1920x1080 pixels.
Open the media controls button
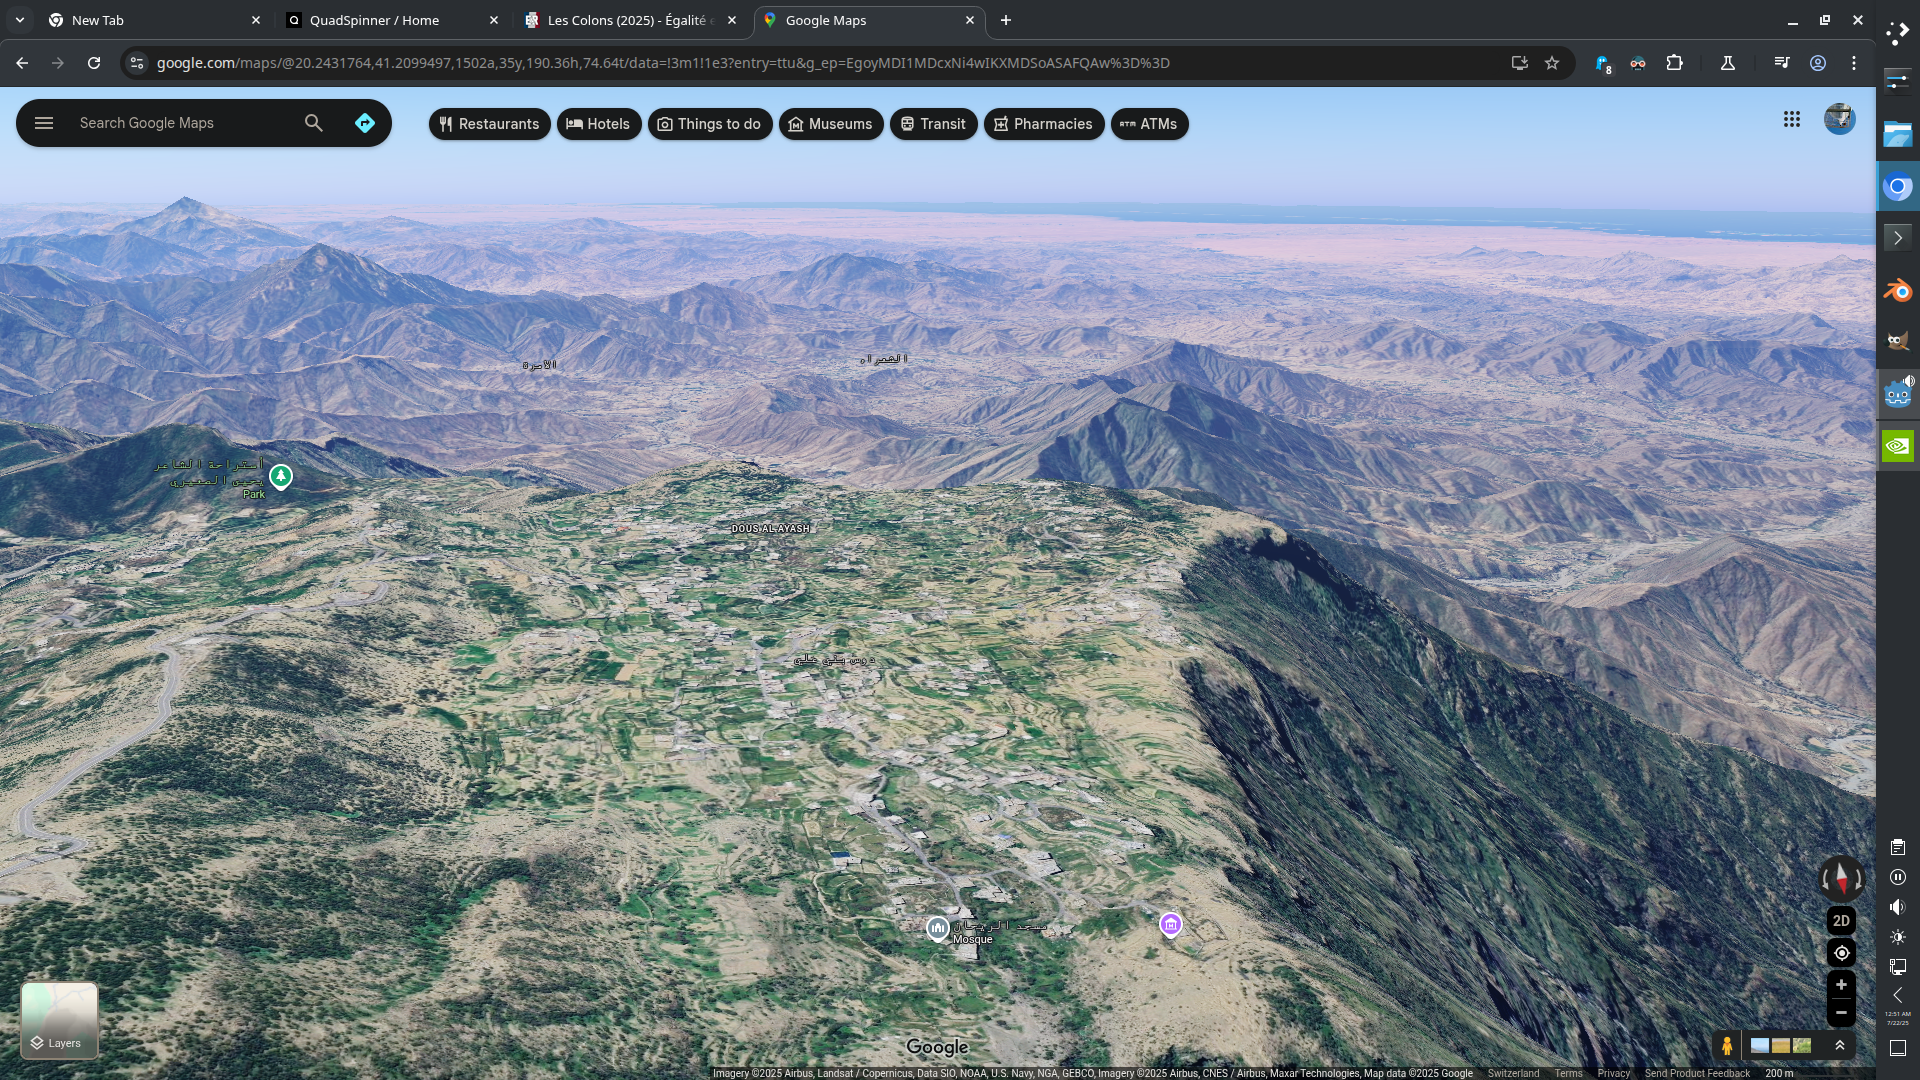click(x=1782, y=63)
